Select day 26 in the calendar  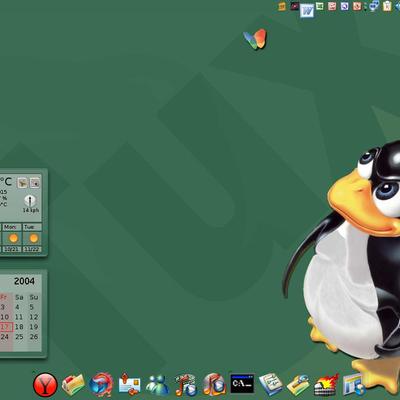pos(34,337)
